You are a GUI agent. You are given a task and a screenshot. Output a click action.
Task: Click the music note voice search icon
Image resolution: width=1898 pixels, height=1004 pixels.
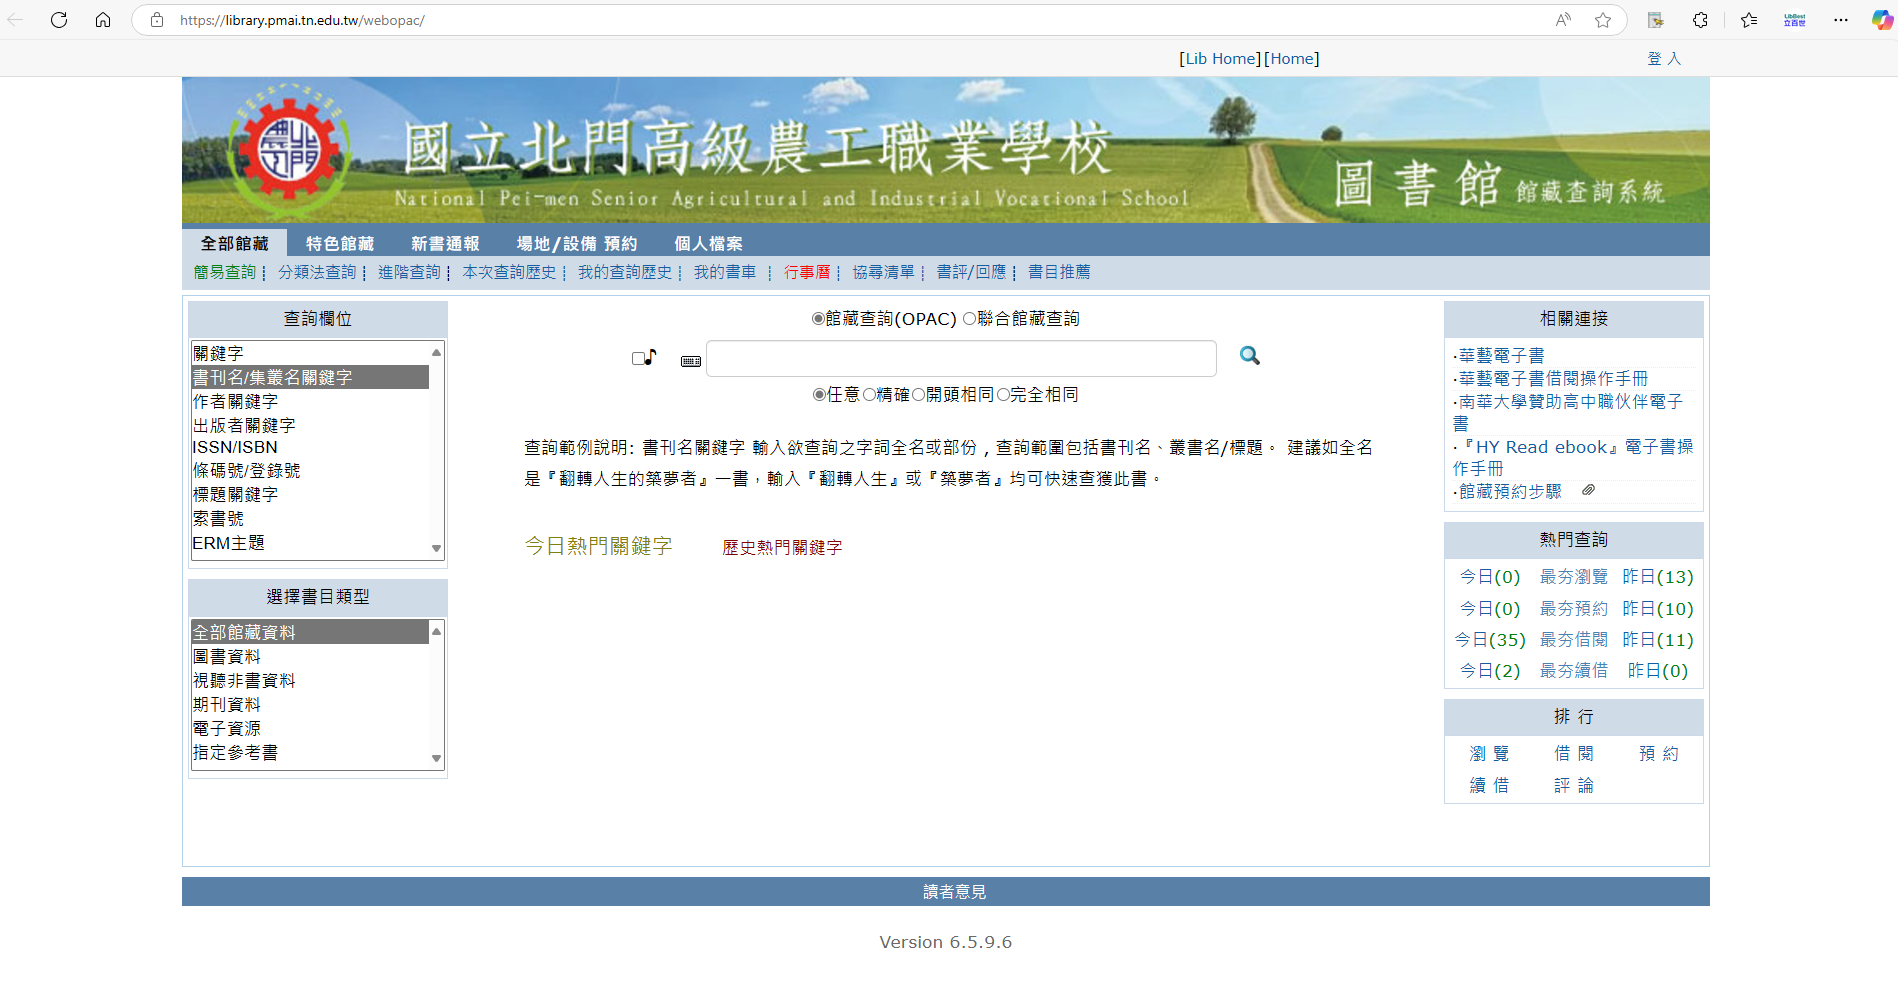651,356
